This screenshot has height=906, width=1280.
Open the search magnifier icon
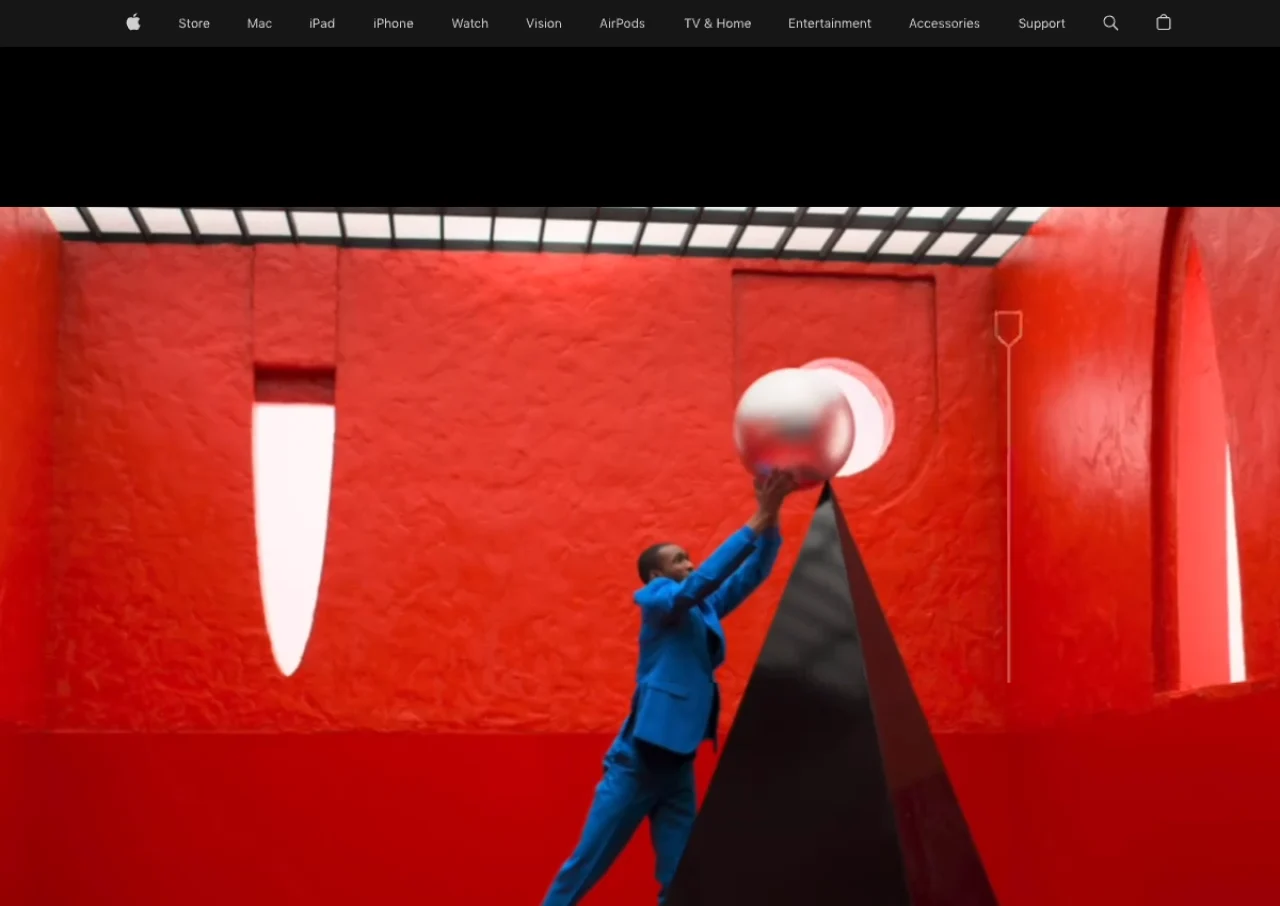click(x=1110, y=23)
